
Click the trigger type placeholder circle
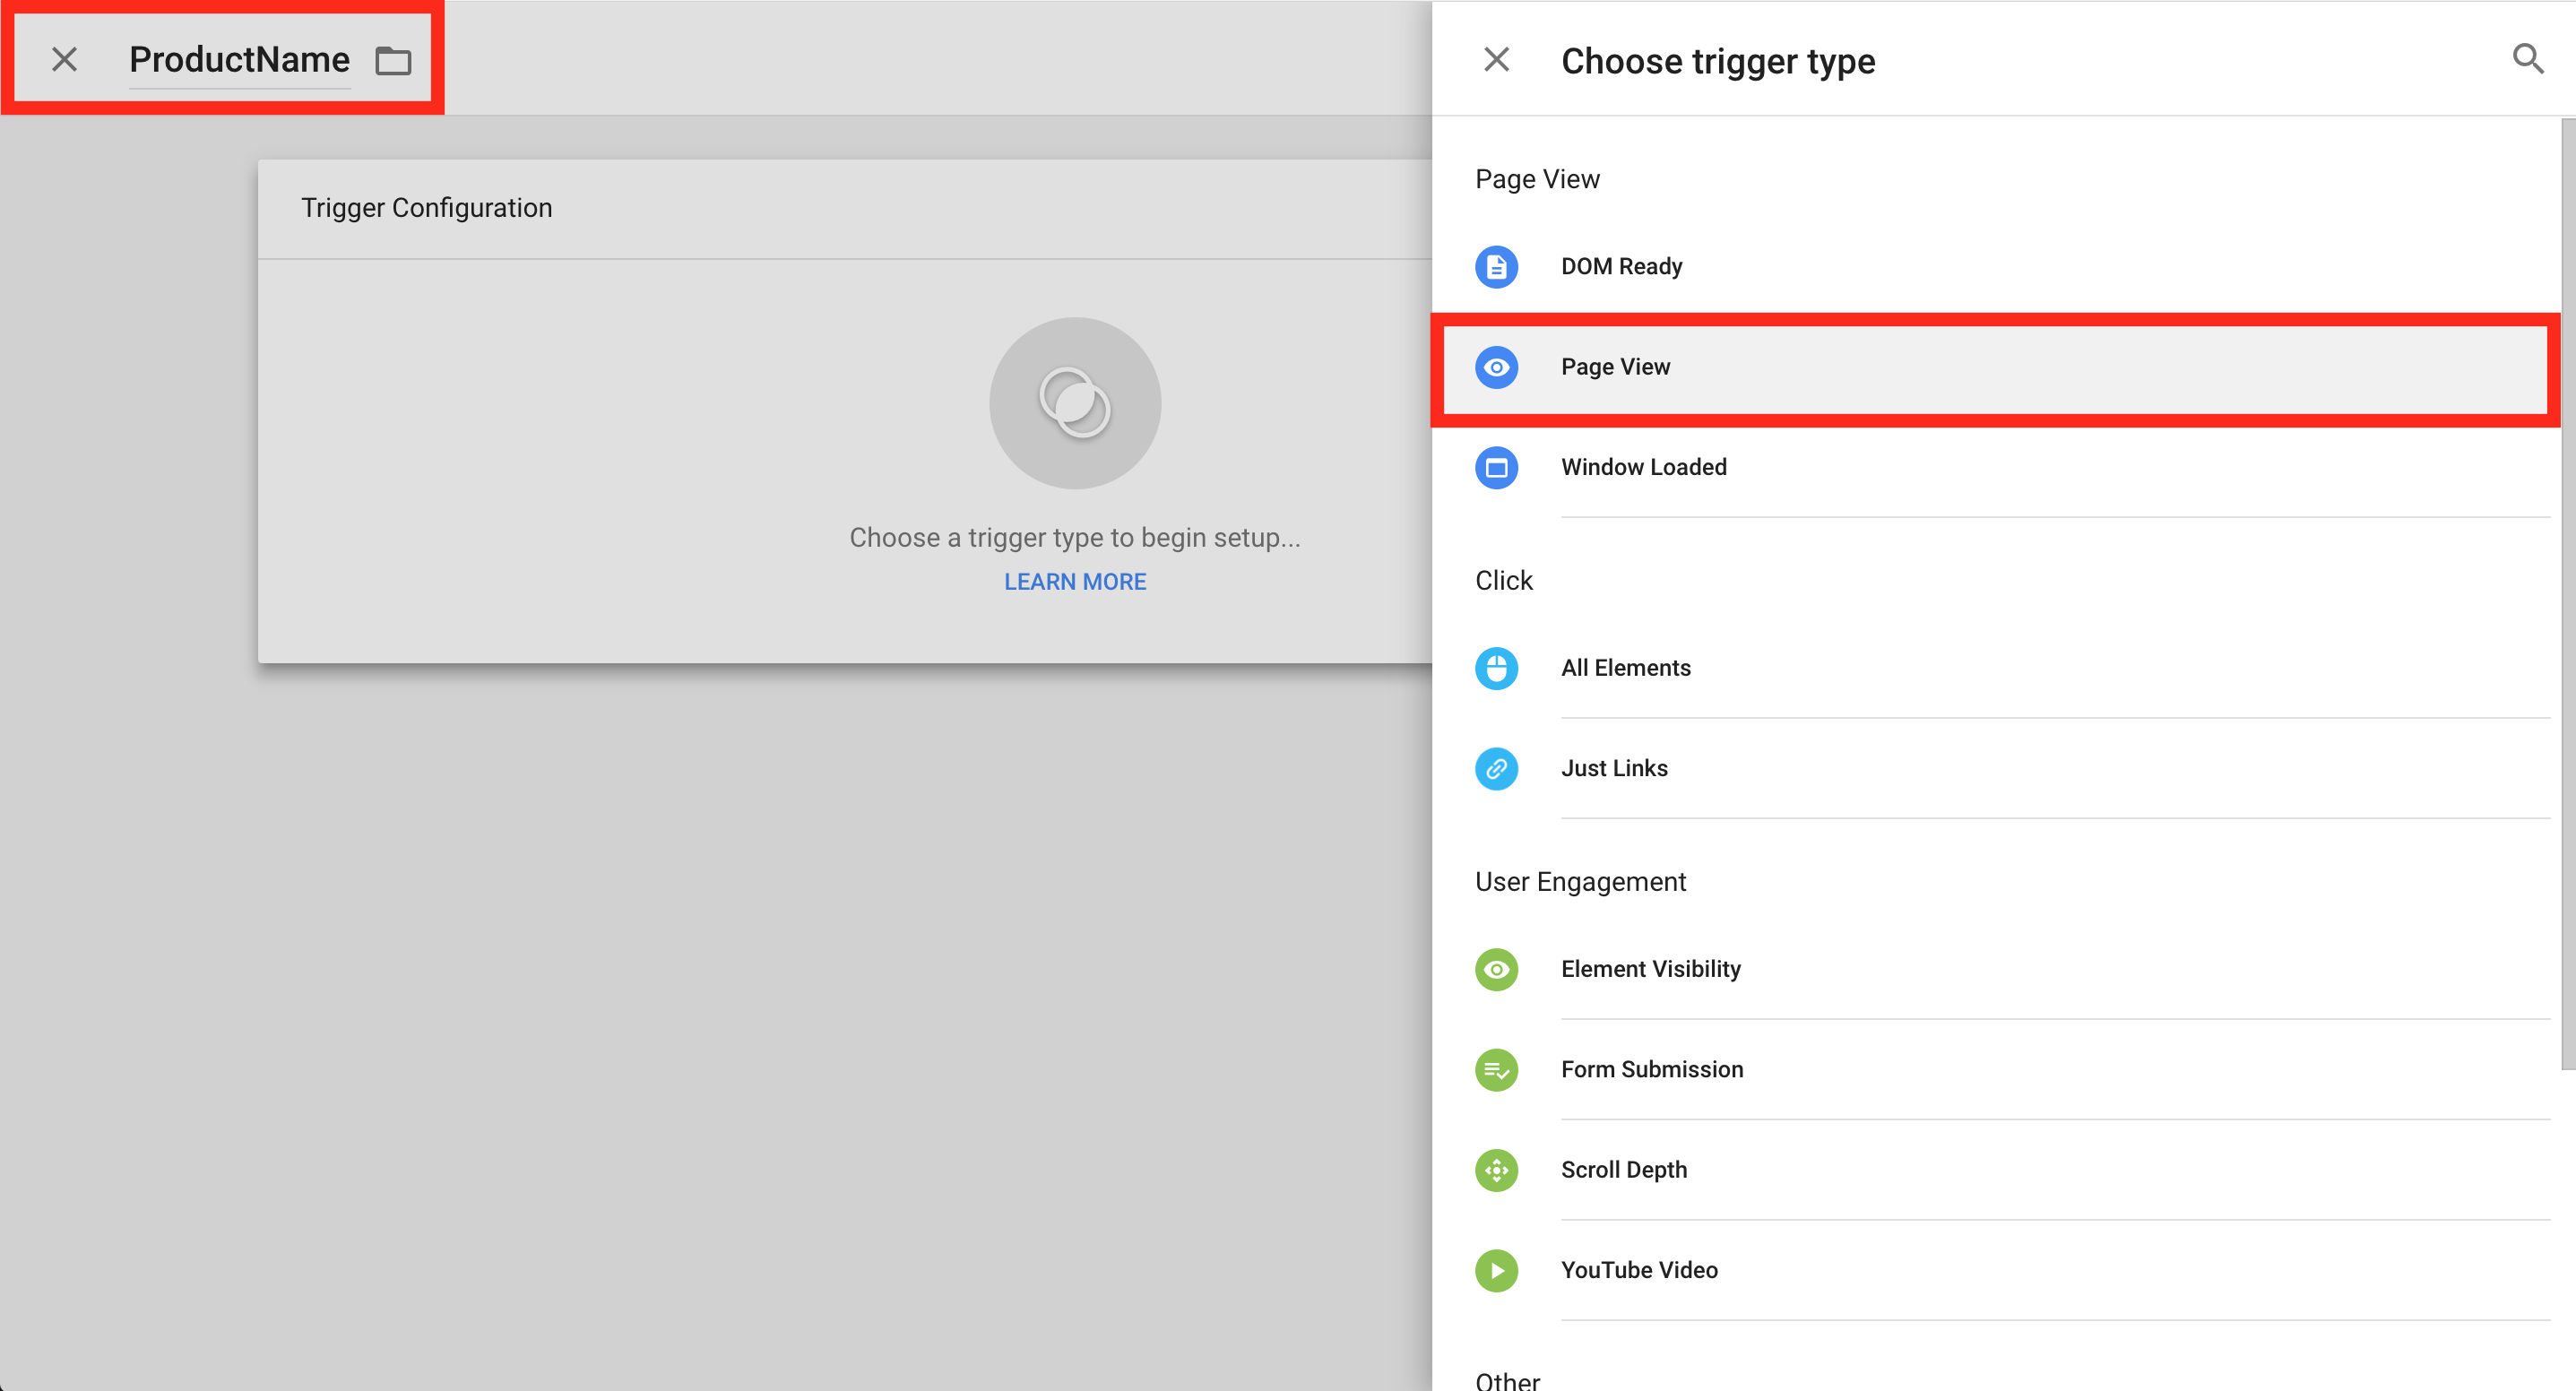click(x=1075, y=403)
